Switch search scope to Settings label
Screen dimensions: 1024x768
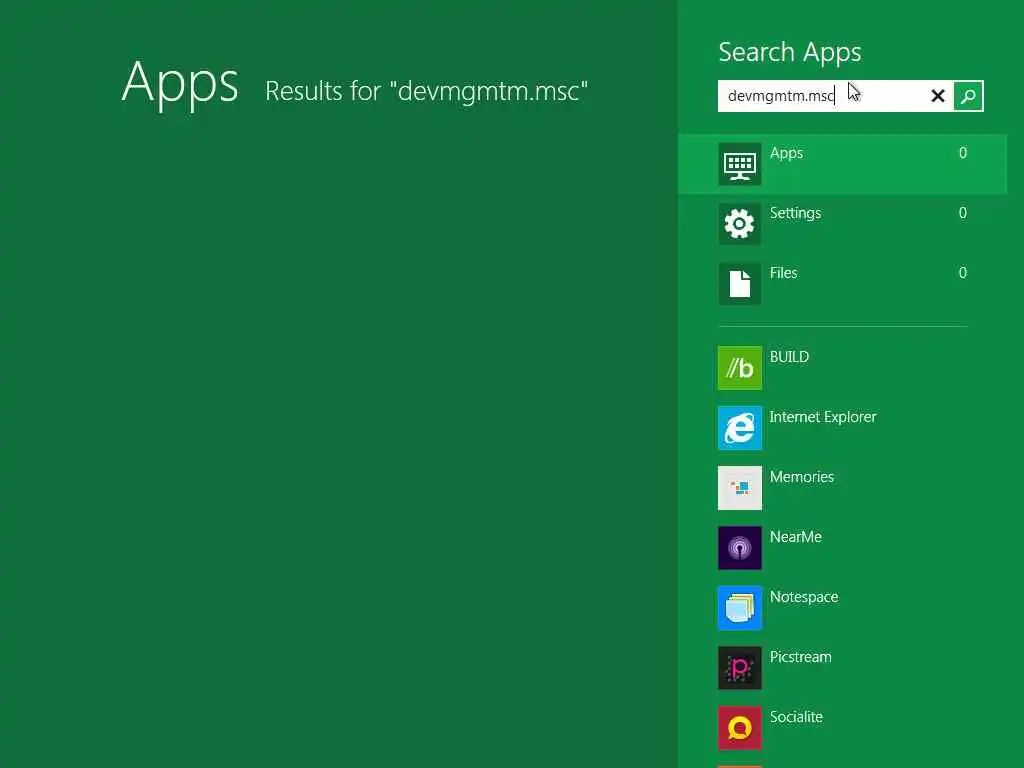coord(795,214)
